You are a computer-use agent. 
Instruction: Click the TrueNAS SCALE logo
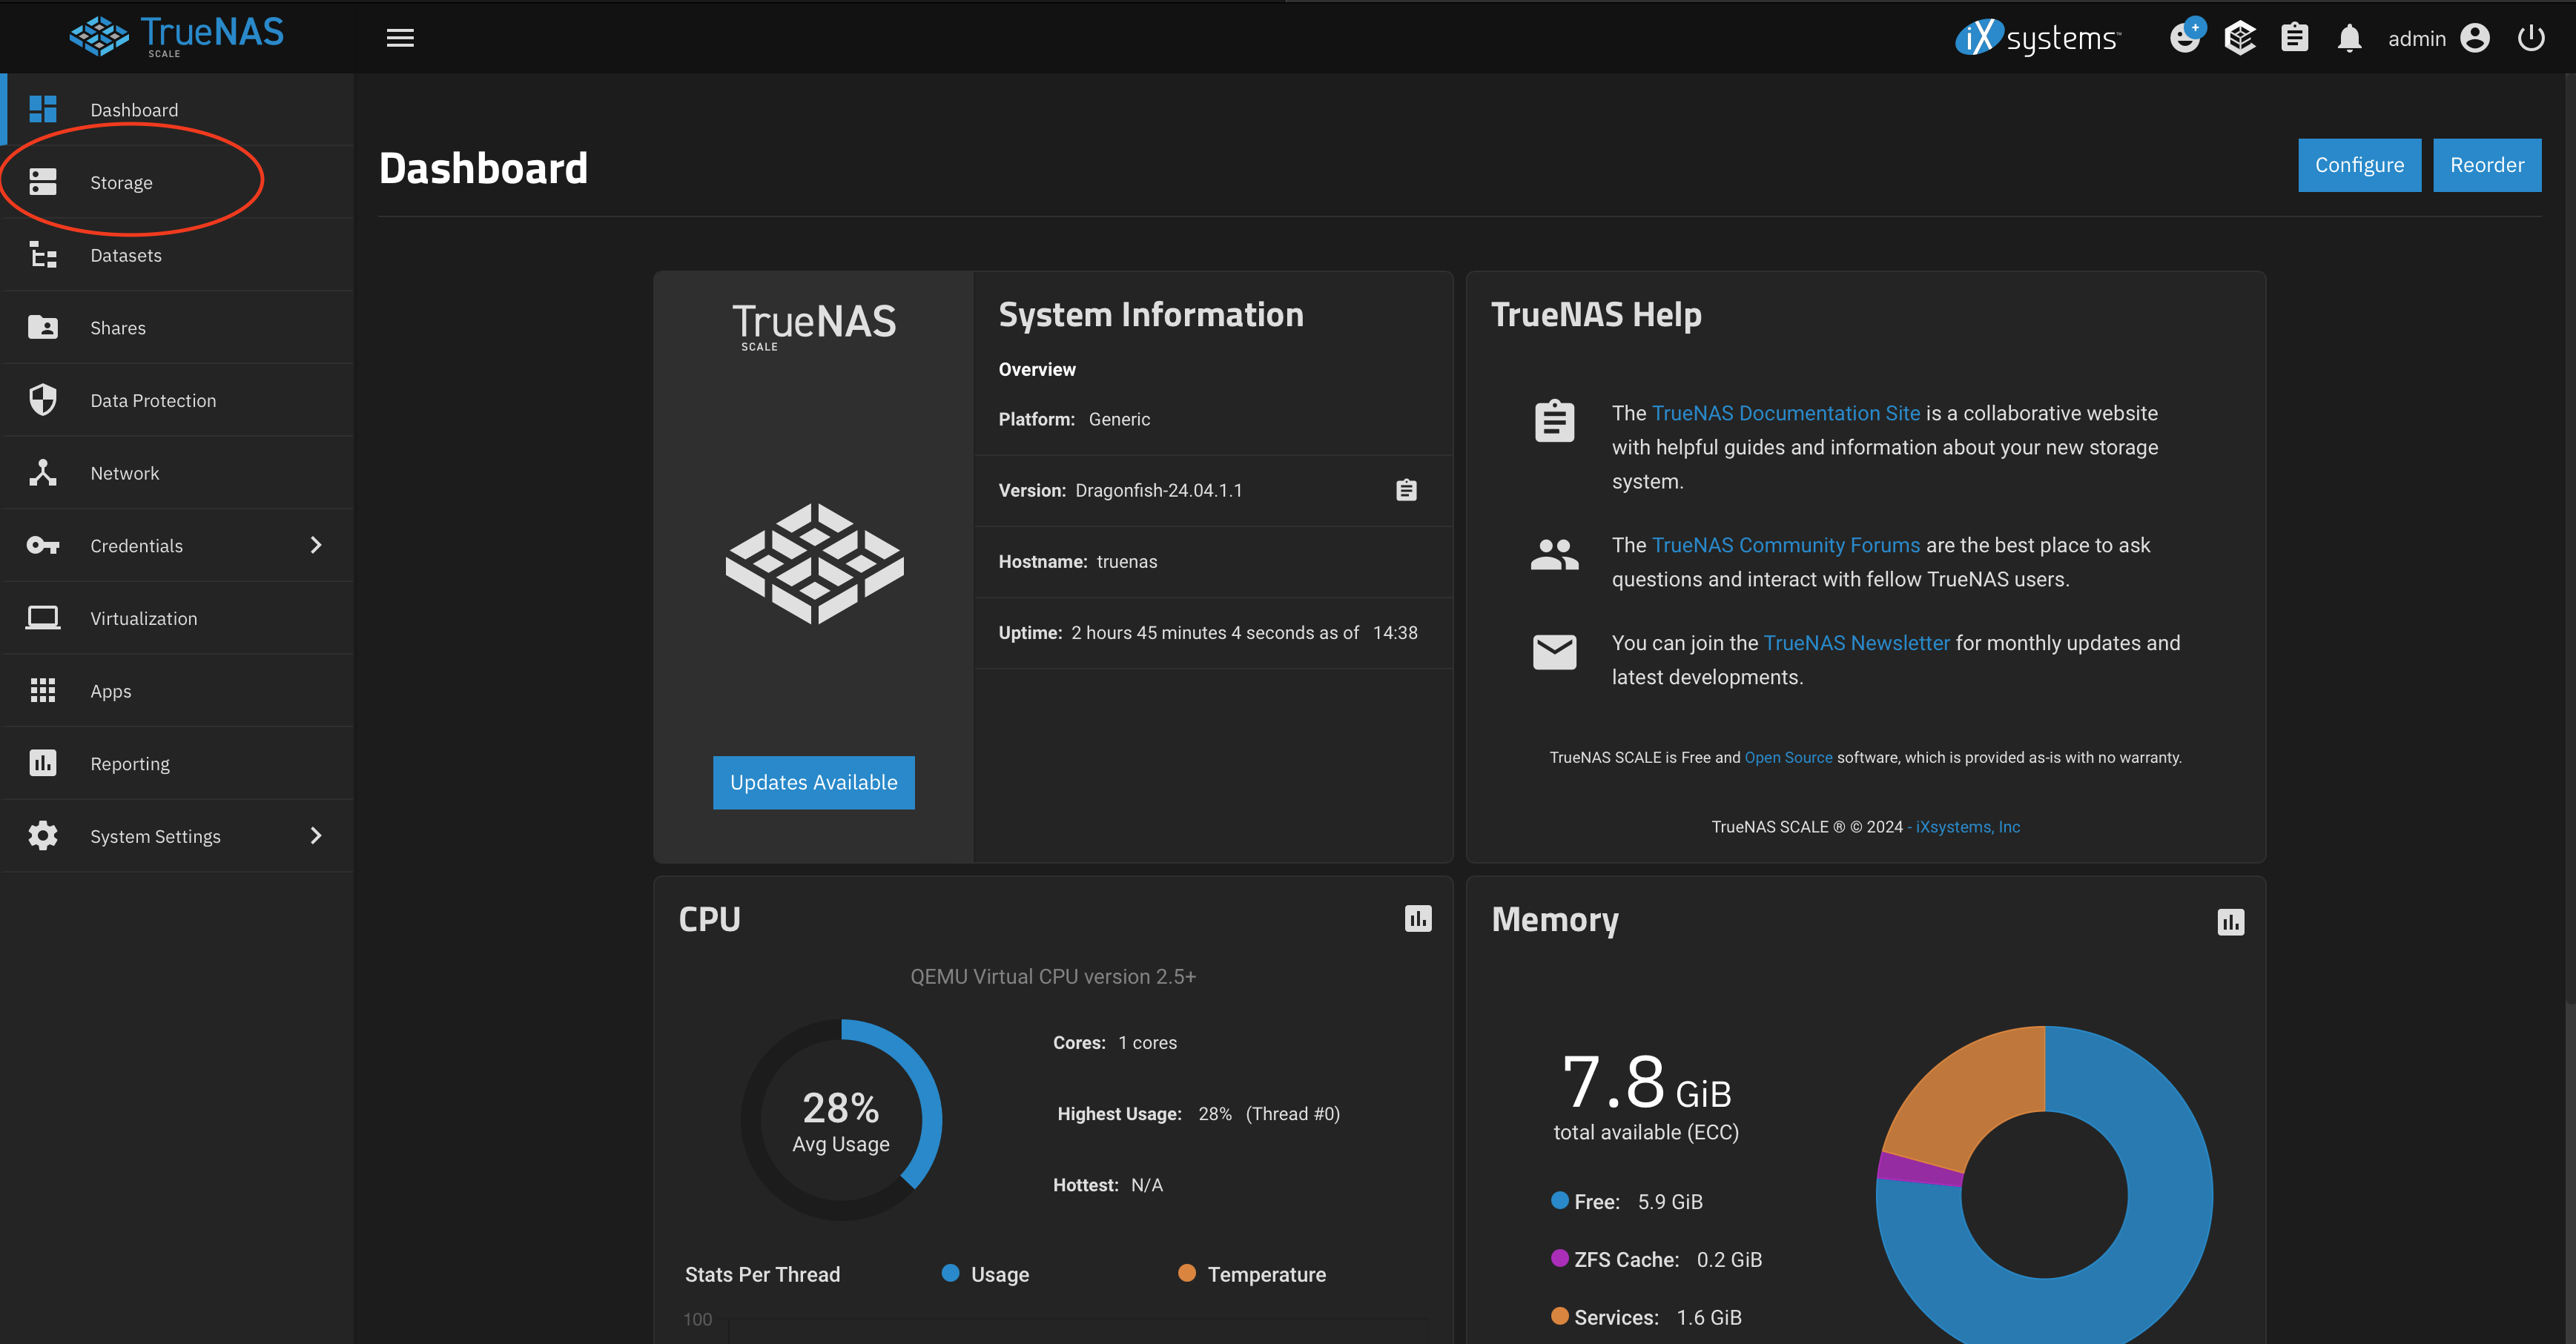tap(176, 36)
